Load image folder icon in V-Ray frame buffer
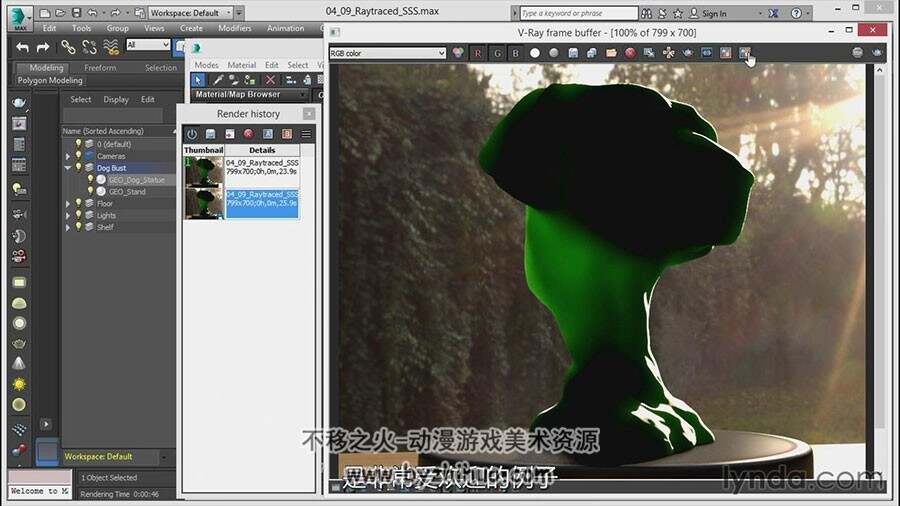 [x=611, y=53]
